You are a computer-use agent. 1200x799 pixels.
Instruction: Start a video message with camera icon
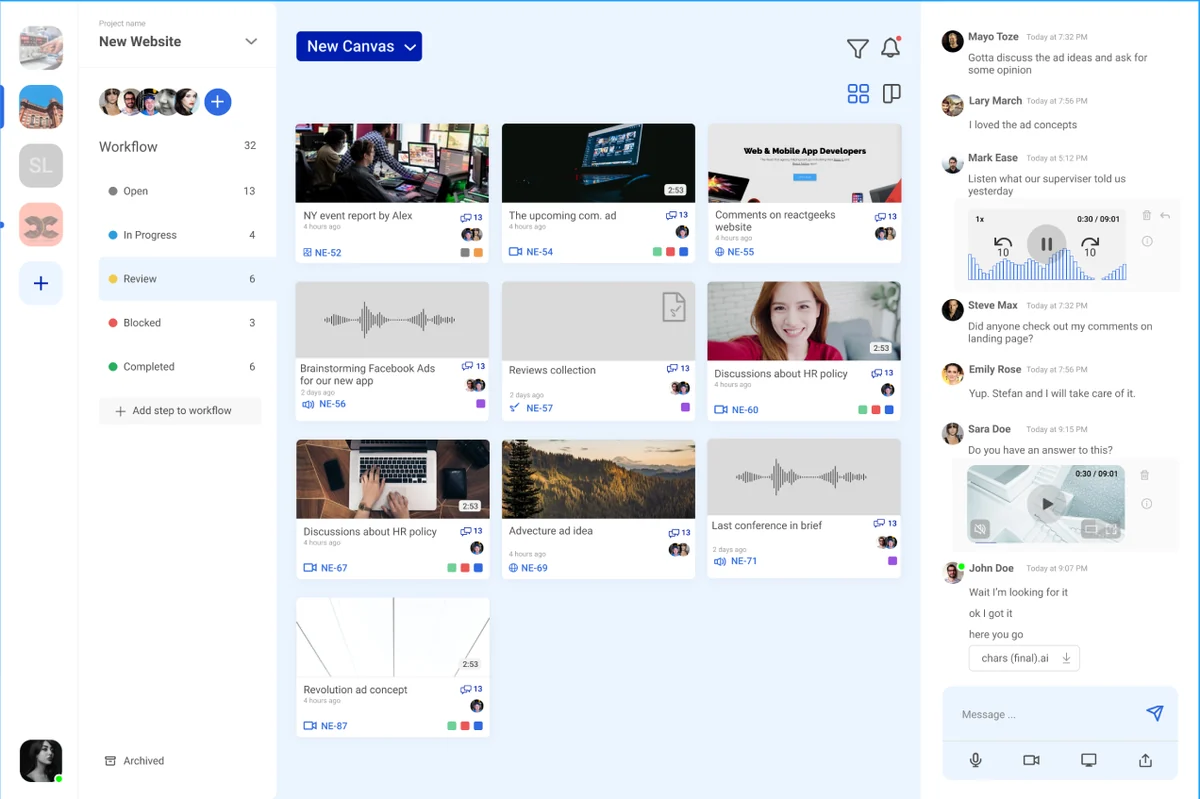pyautogui.click(x=1031, y=760)
